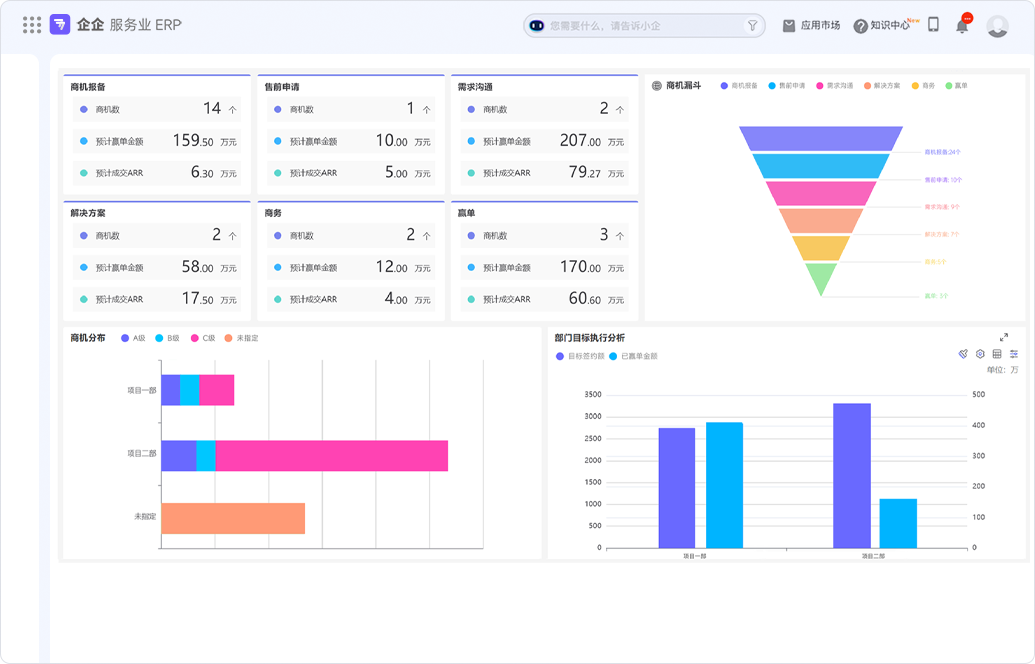Click the paintbrush style icon in 部门目标执行分析
This screenshot has width=1035, height=664.
pos(963,354)
